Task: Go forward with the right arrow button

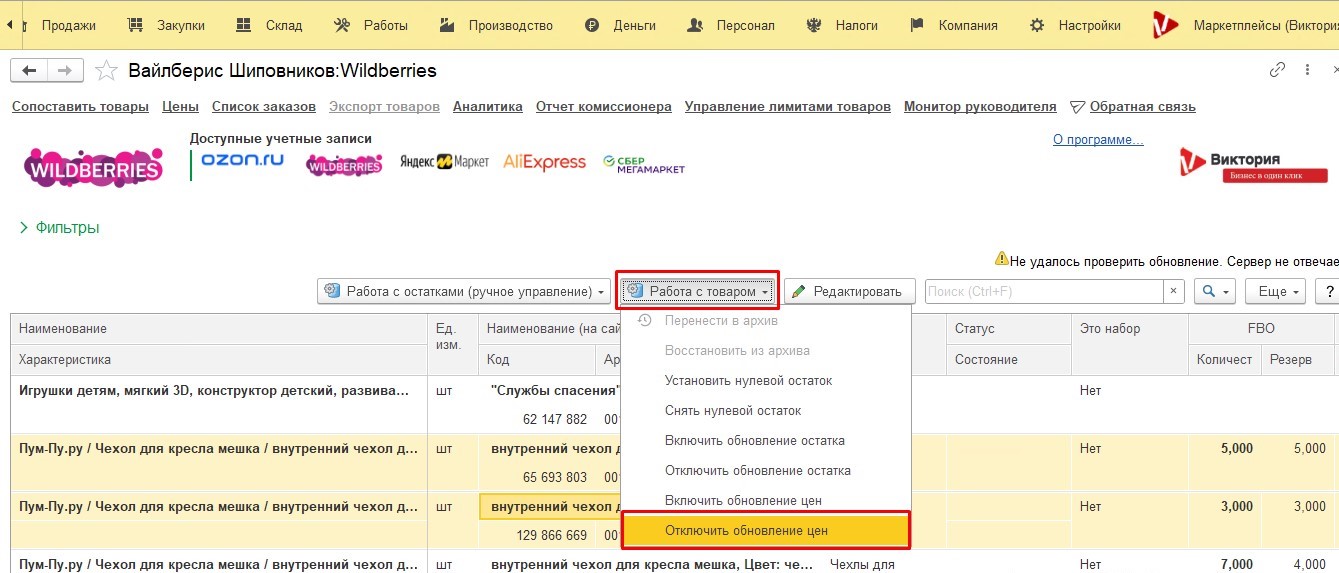Action: pos(65,70)
